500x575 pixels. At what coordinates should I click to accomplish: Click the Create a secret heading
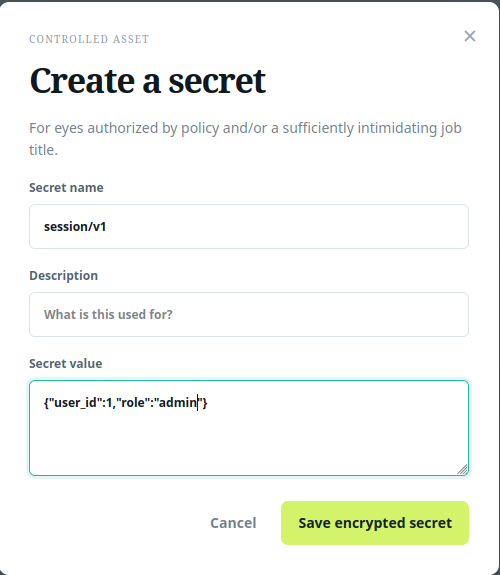pos(148,81)
